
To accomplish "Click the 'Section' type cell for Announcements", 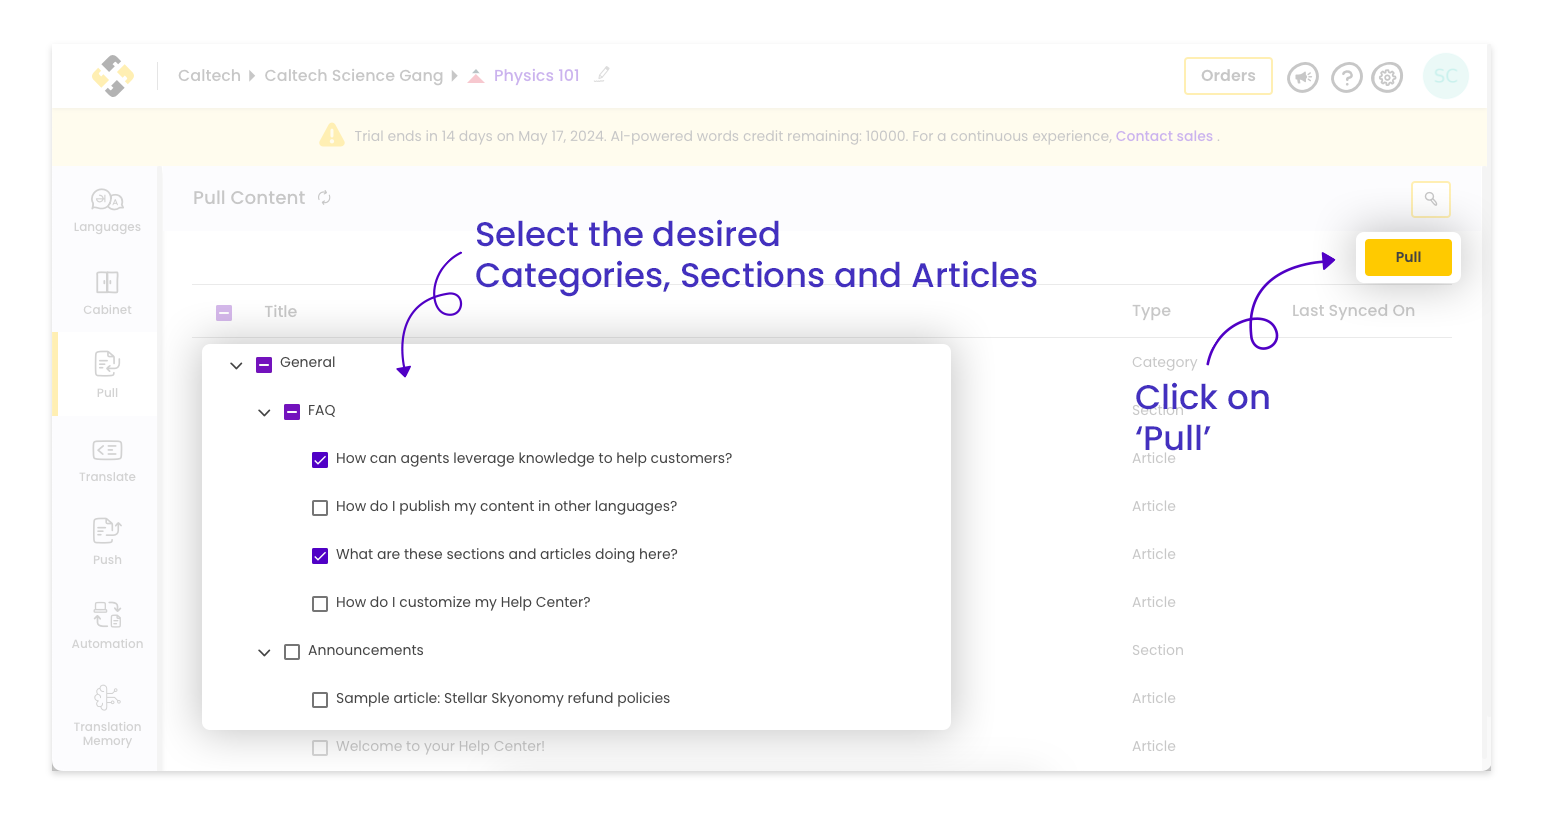I will pyautogui.click(x=1157, y=650).
